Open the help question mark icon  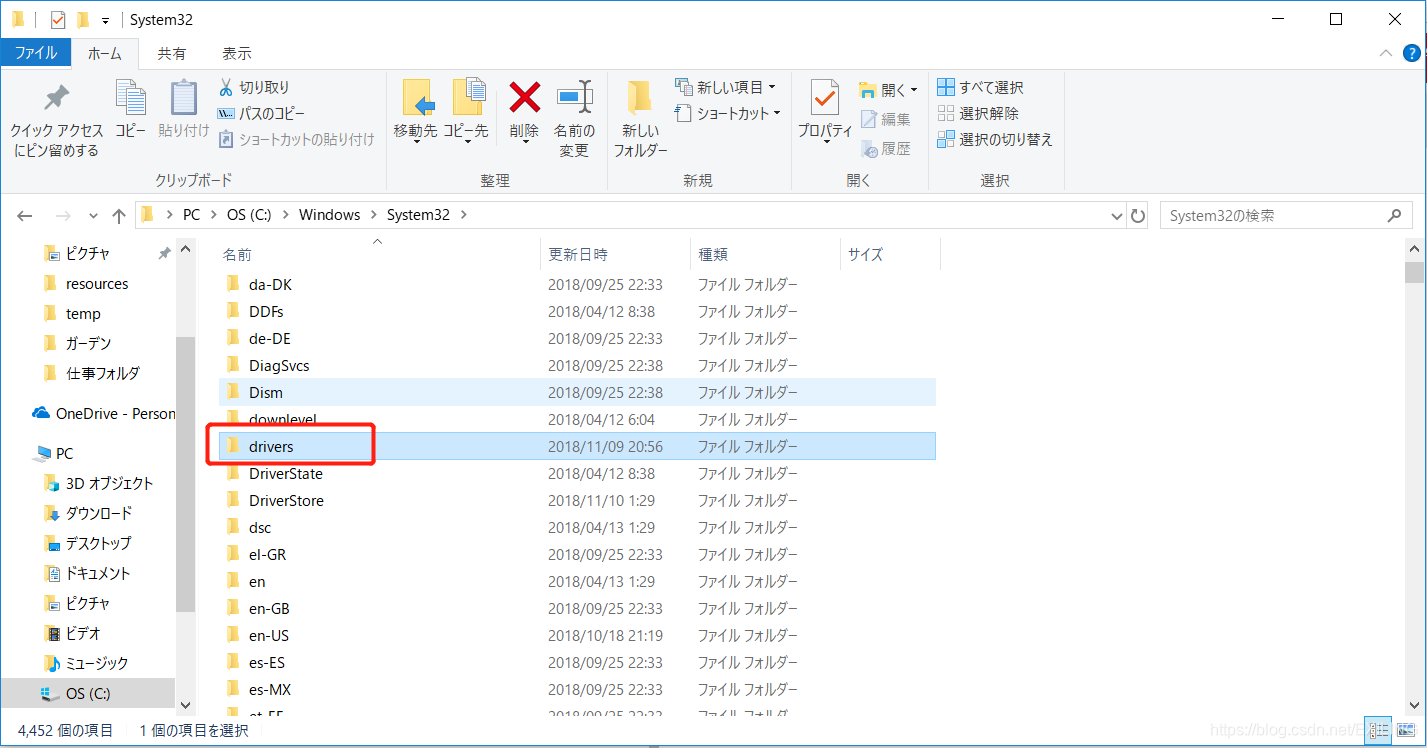pyautogui.click(x=1410, y=53)
